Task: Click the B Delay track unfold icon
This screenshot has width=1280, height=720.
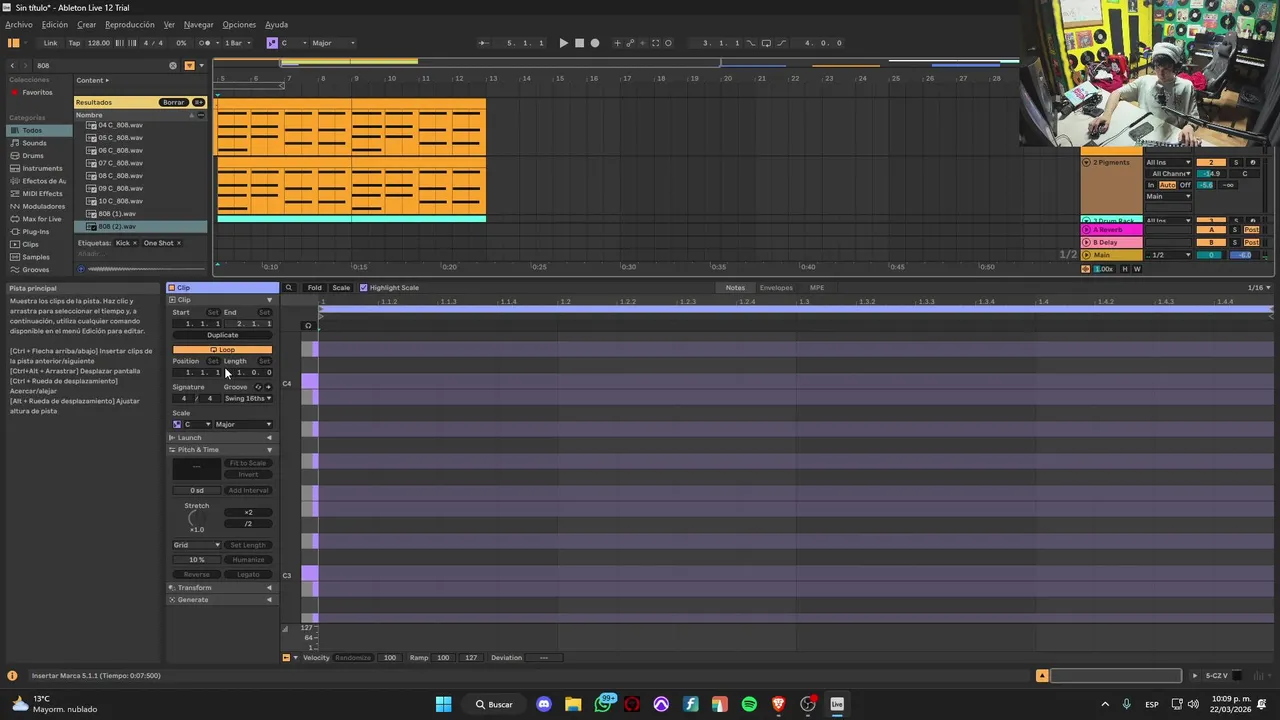Action: tap(1087, 243)
